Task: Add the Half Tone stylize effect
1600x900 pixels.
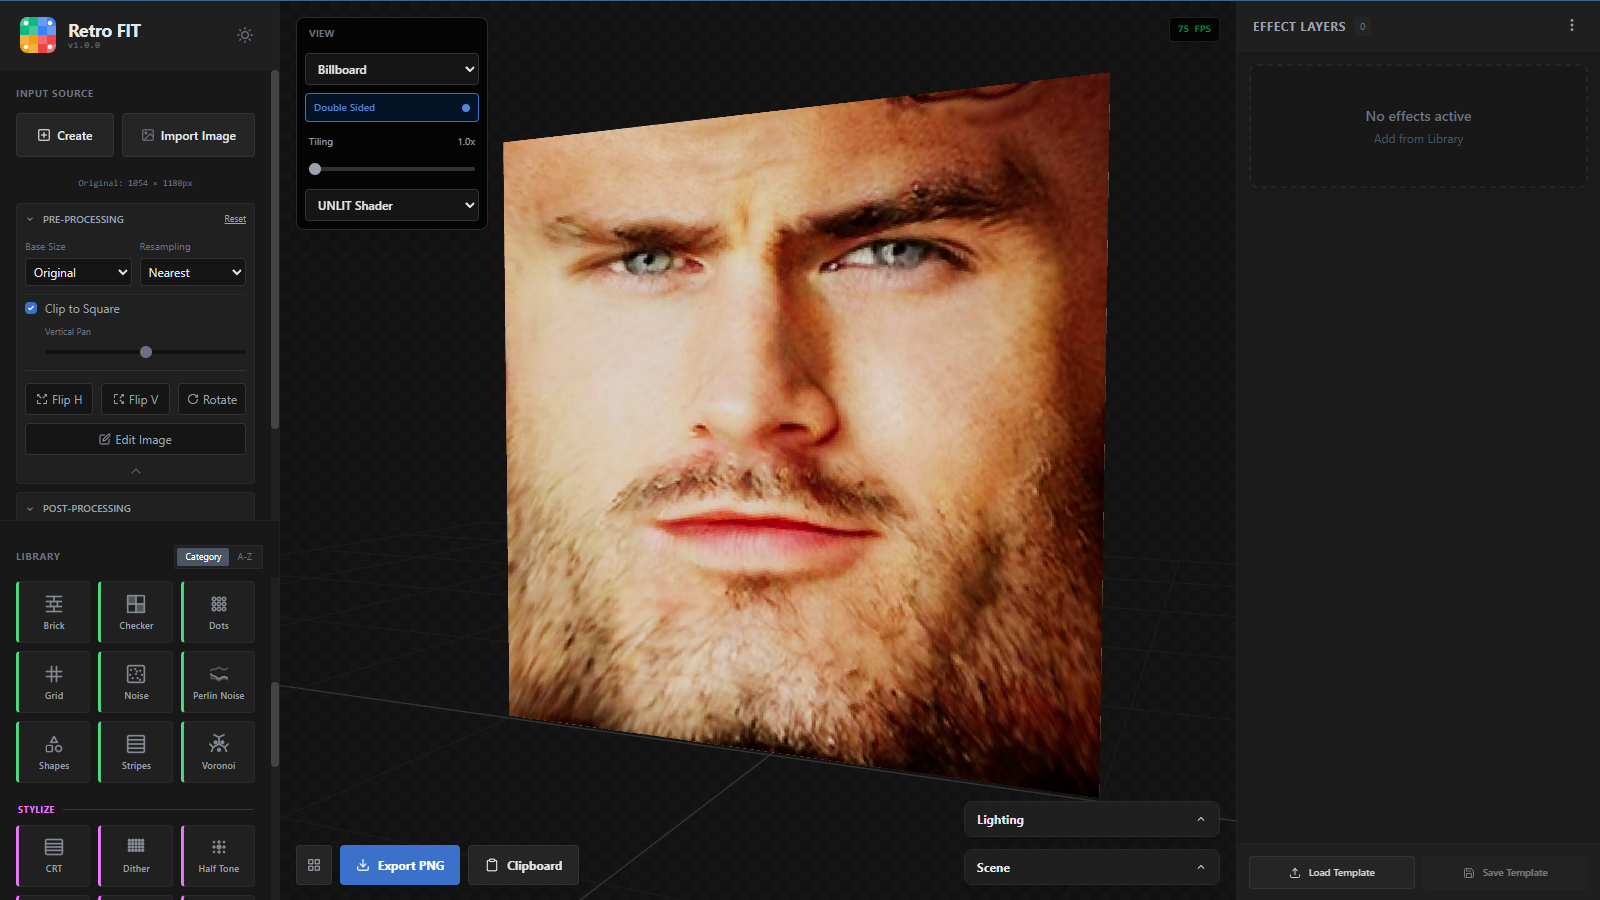Action: (218, 856)
